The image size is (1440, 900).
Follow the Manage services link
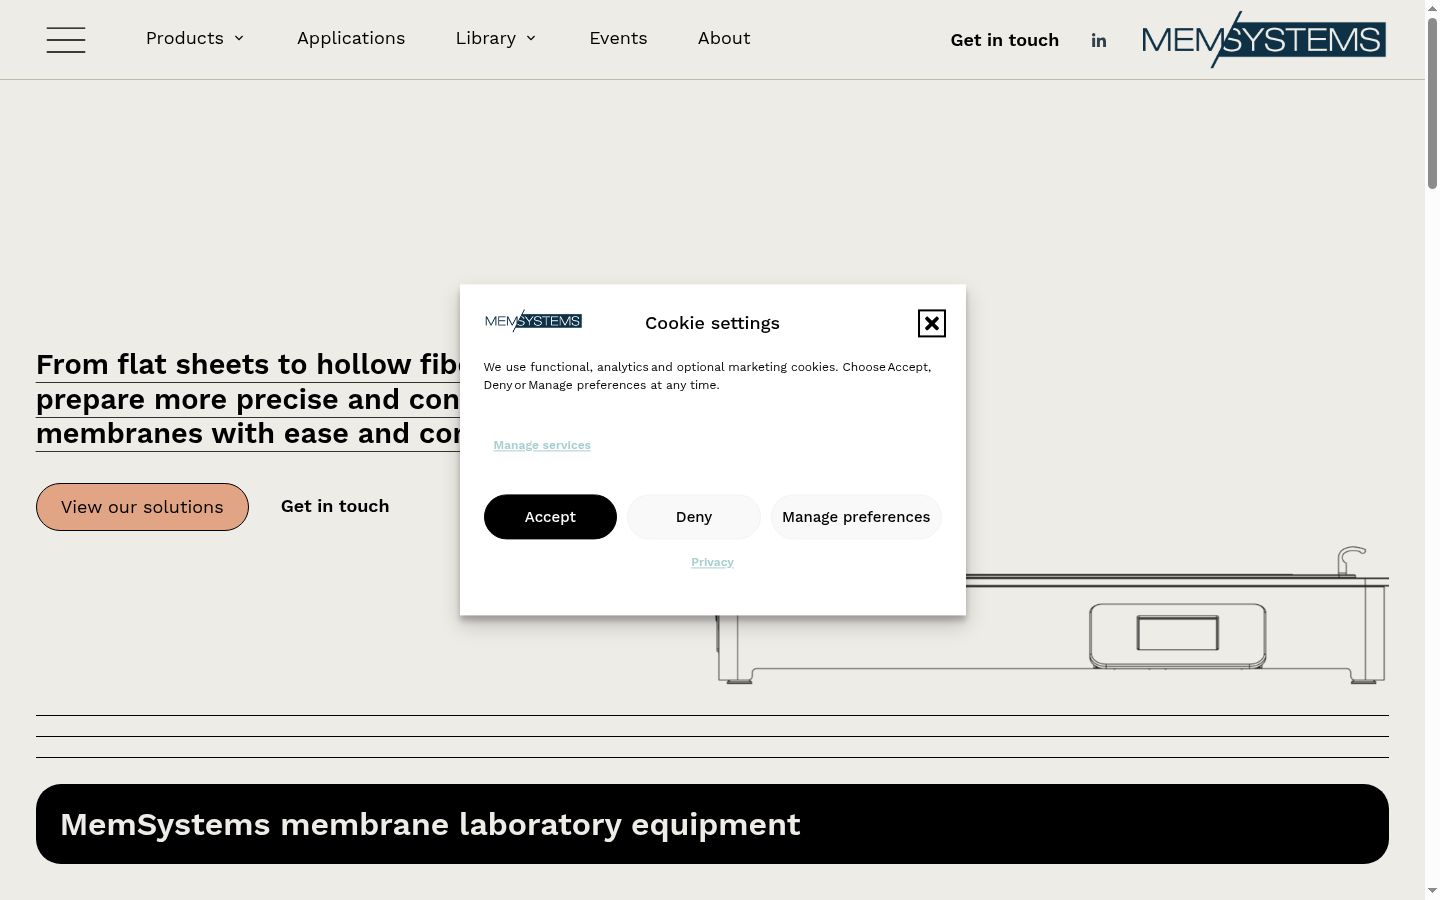(542, 445)
